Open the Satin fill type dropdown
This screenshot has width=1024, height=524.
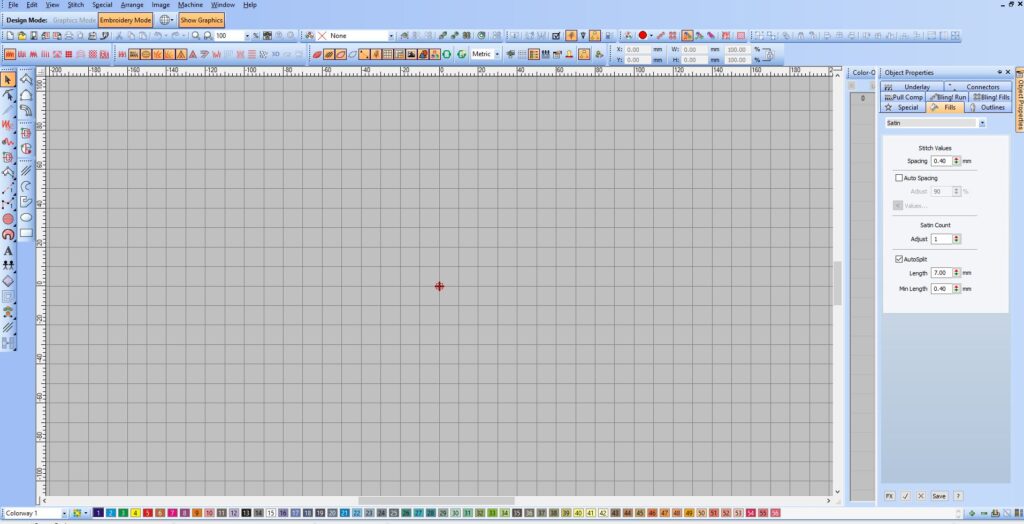(x=982, y=123)
